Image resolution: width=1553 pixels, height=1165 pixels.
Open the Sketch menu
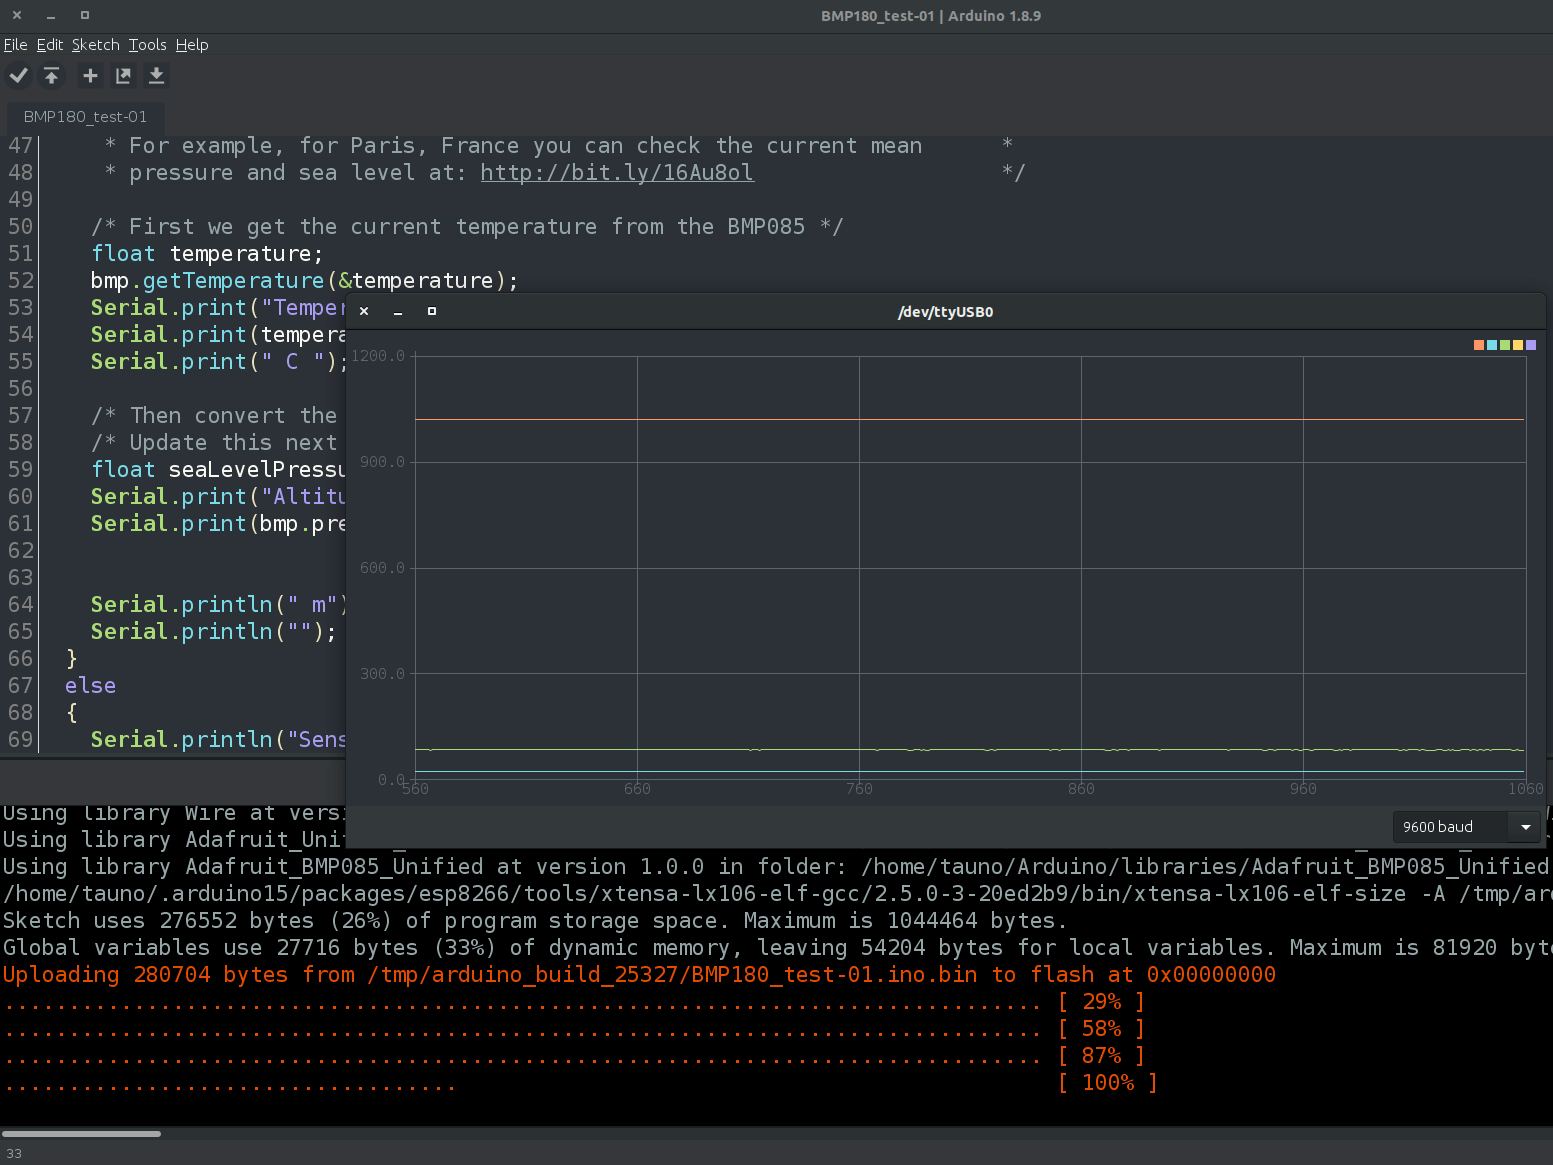tap(95, 45)
